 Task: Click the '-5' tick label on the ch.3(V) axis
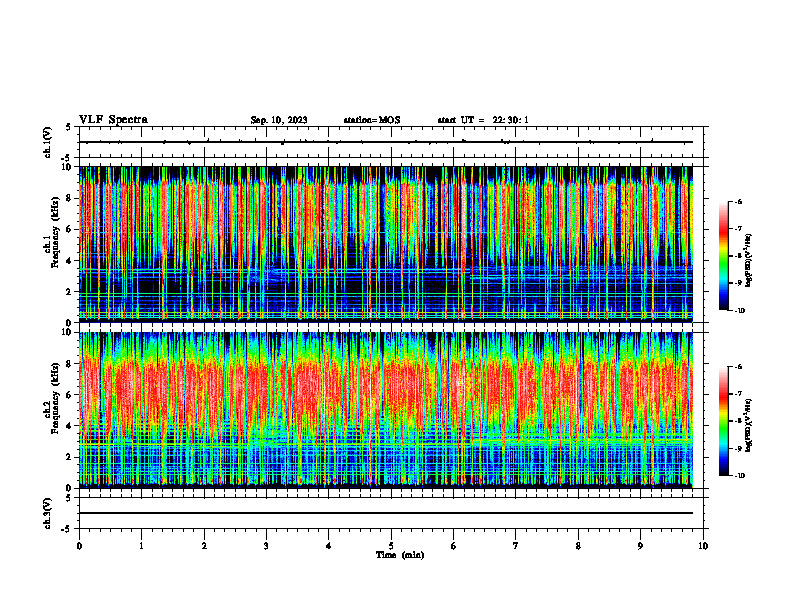click(x=68, y=529)
